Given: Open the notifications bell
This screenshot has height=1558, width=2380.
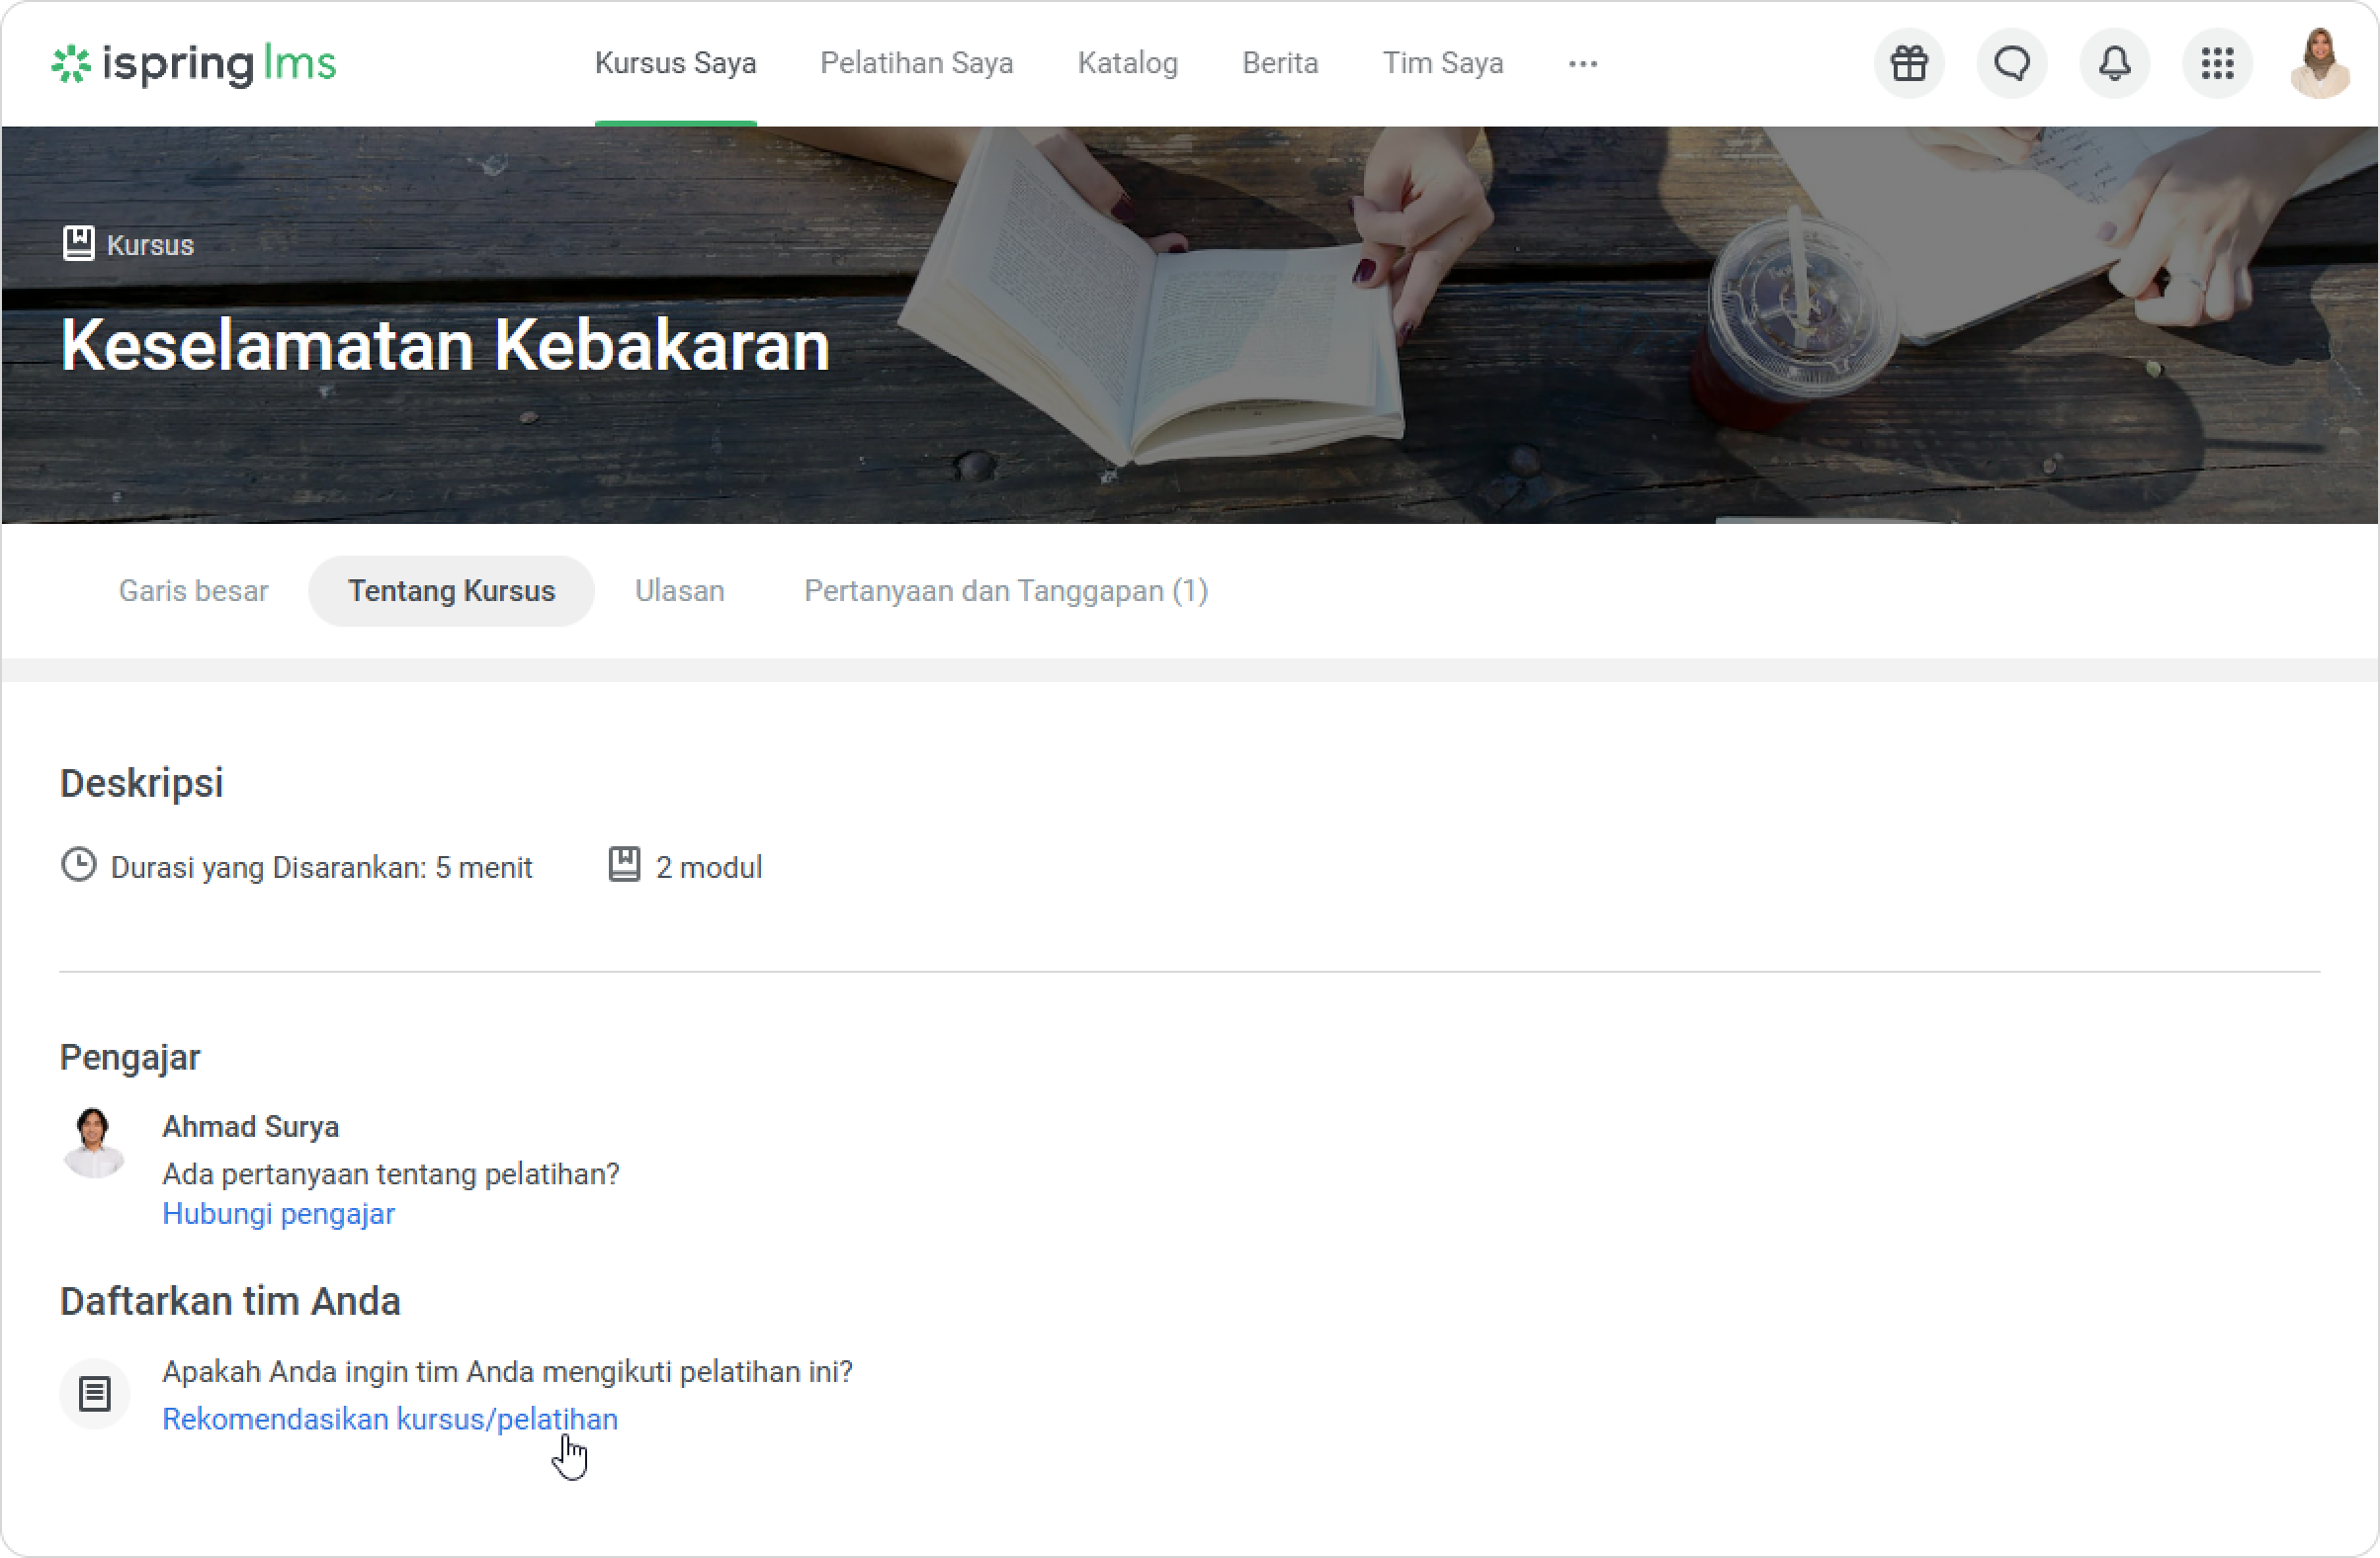Looking at the screenshot, I should [2114, 64].
